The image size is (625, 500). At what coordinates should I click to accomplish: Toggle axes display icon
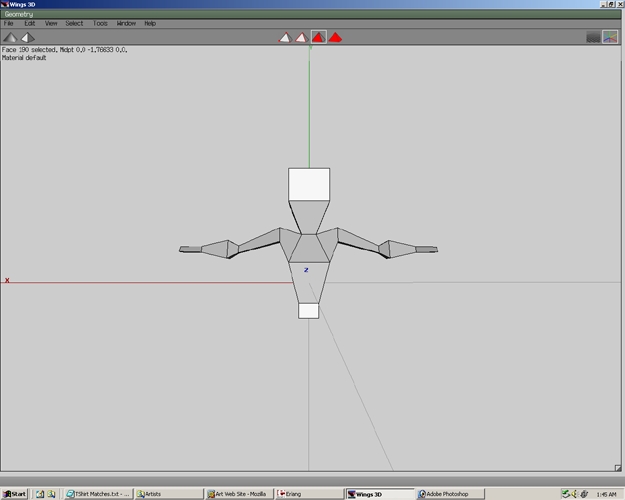pyautogui.click(x=610, y=37)
